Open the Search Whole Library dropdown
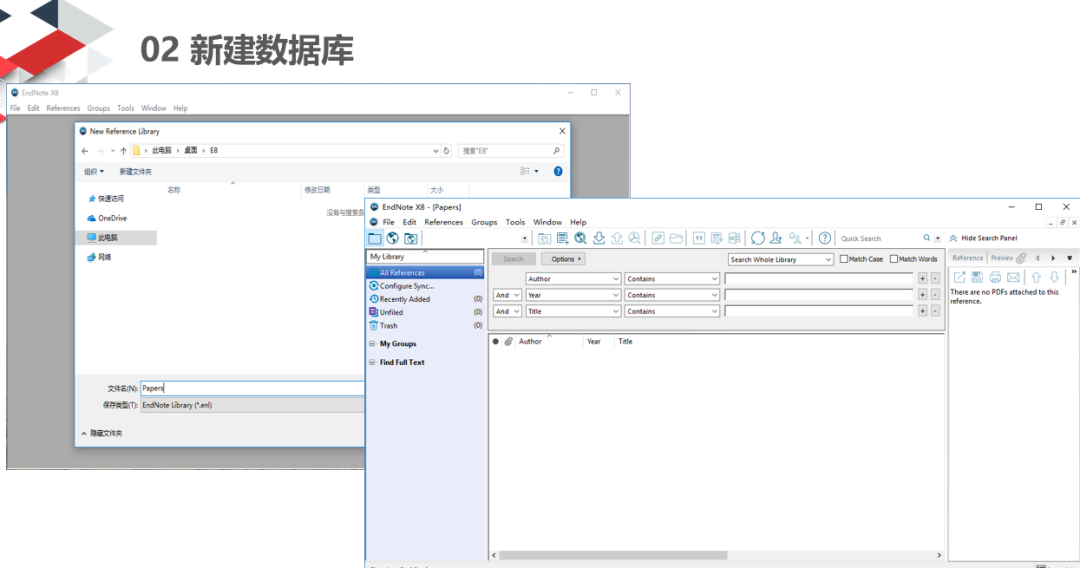 780,260
